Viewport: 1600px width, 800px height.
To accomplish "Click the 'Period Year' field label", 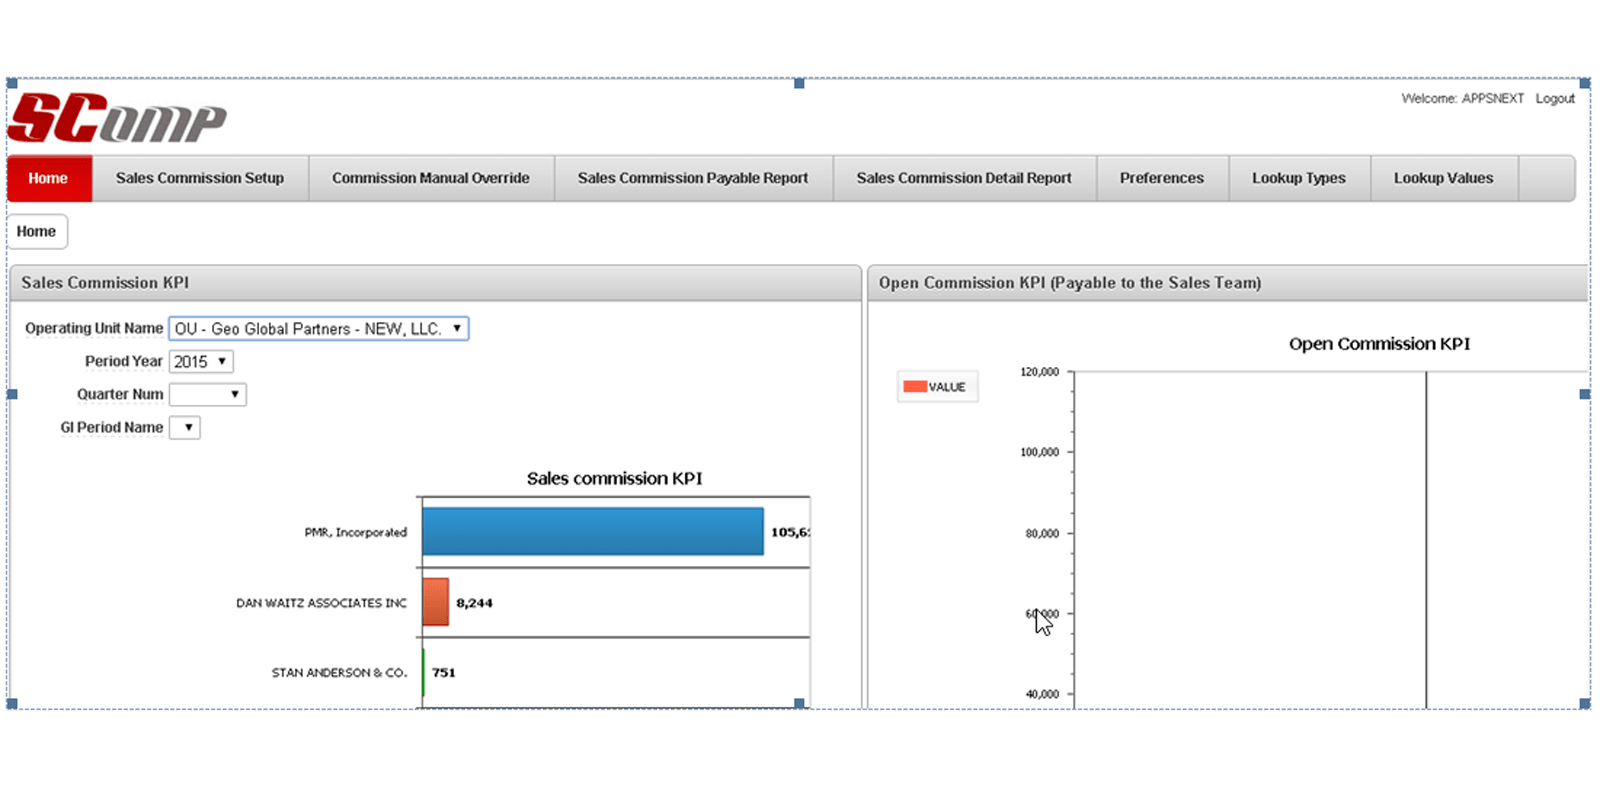I will pyautogui.click(x=124, y=361).
